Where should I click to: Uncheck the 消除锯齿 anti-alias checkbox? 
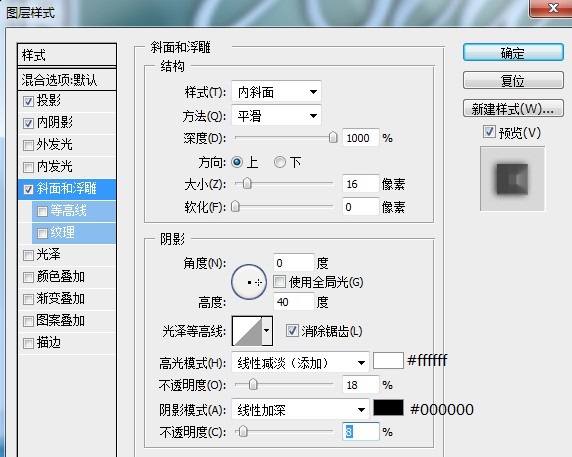click(292, 331)
